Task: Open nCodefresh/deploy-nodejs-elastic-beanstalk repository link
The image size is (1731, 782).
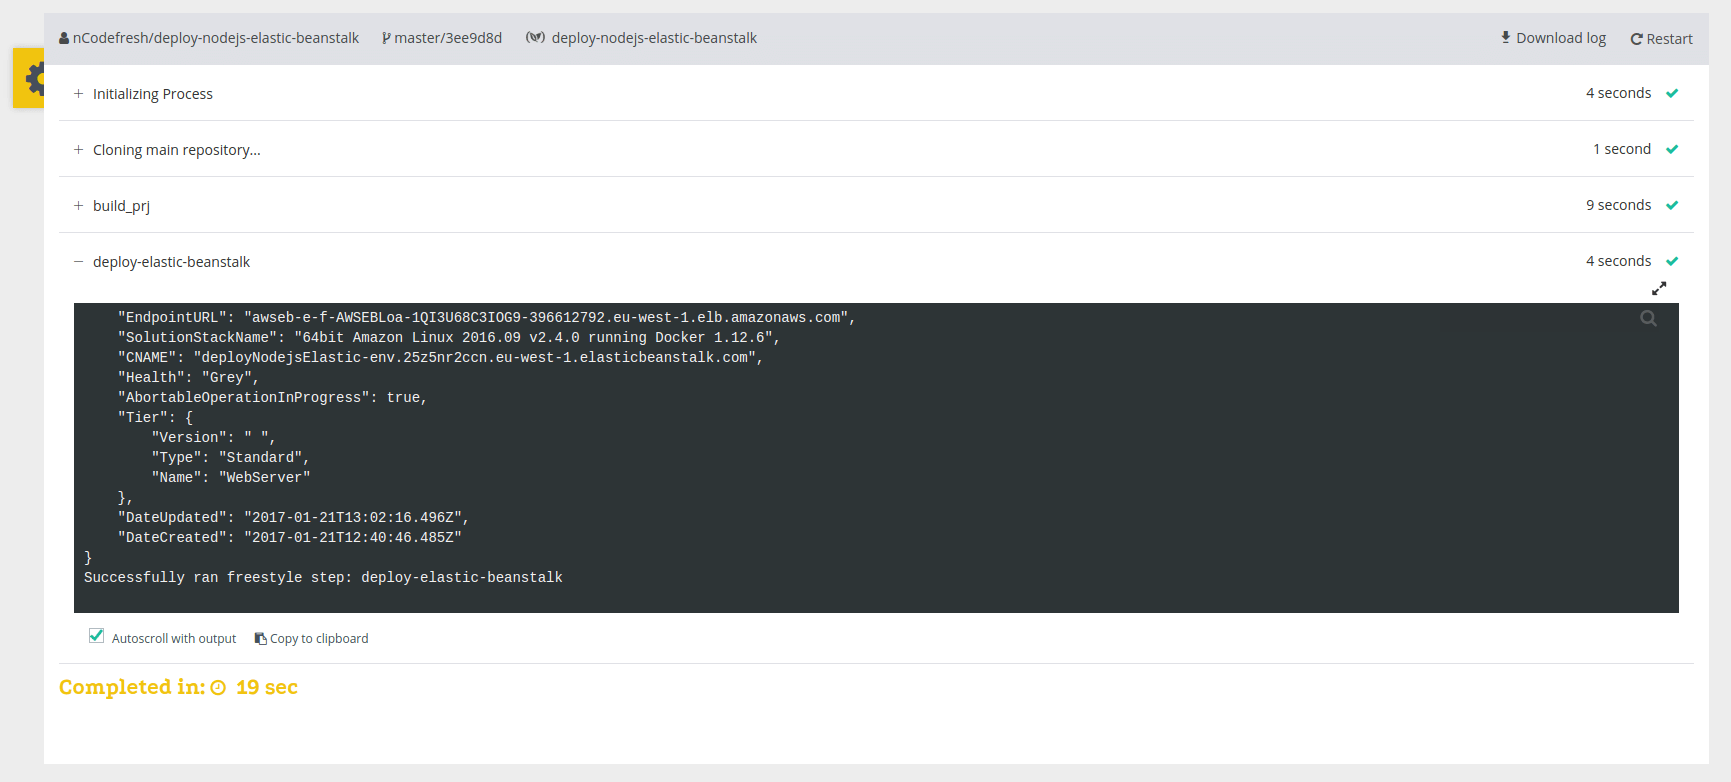Action: [x=215, y=38]
